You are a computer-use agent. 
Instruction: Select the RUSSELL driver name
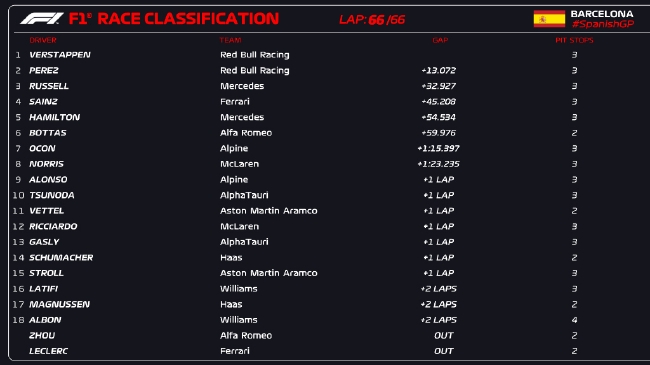[x=49, y=86]
